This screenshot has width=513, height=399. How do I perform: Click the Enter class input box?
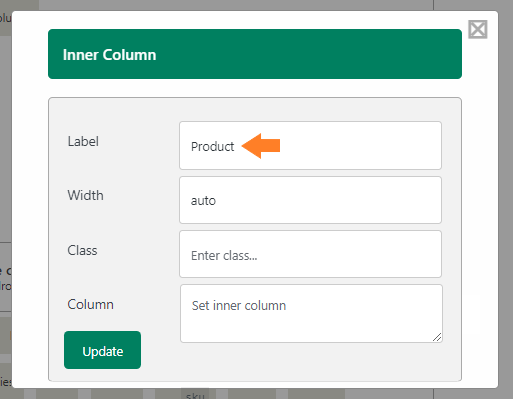point(310,254)
